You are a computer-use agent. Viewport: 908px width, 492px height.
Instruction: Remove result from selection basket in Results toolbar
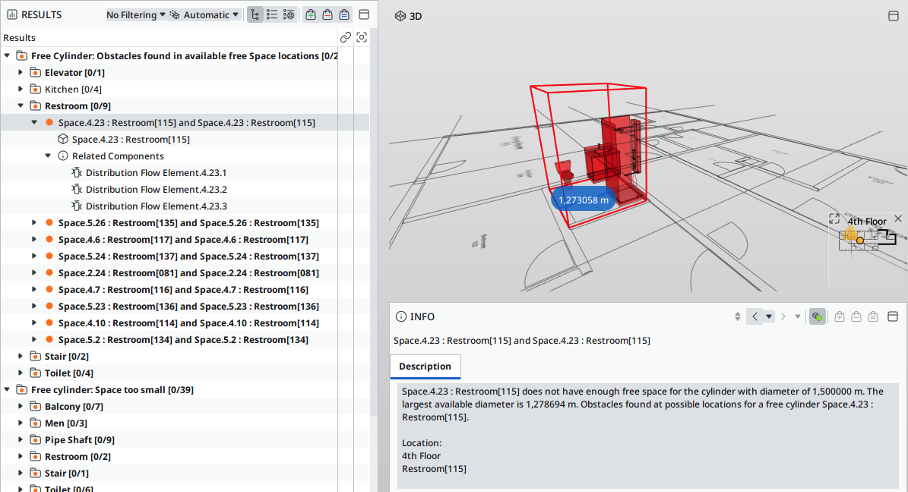tap(328, 14)
